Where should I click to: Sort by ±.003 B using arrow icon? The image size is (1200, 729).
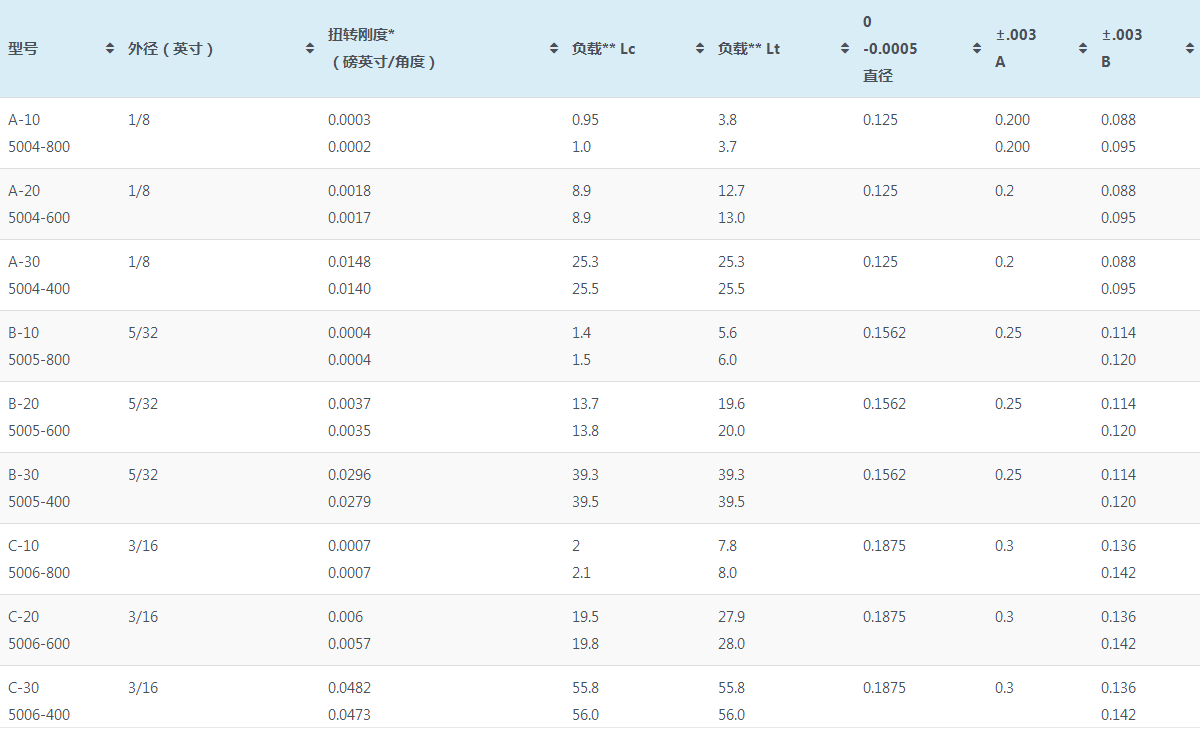(x=1189, y=49)
